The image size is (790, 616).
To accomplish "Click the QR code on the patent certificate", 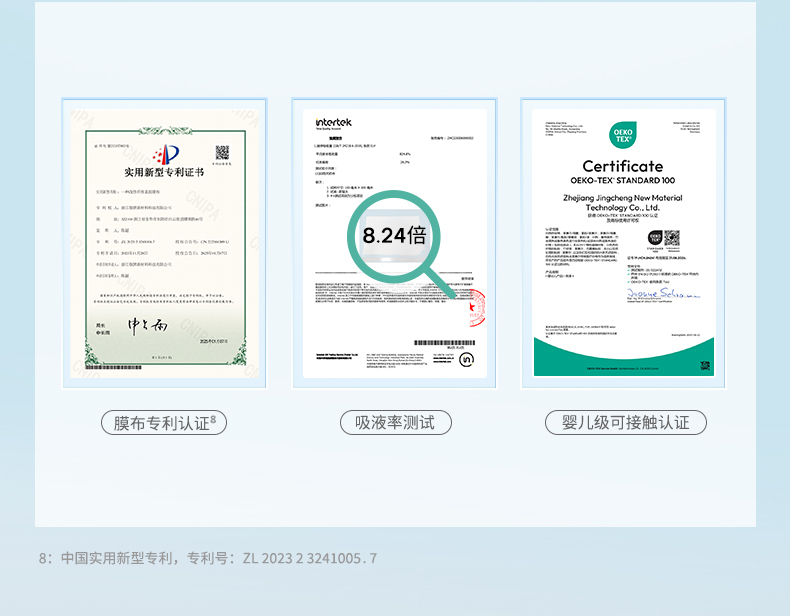I will 222,152.
